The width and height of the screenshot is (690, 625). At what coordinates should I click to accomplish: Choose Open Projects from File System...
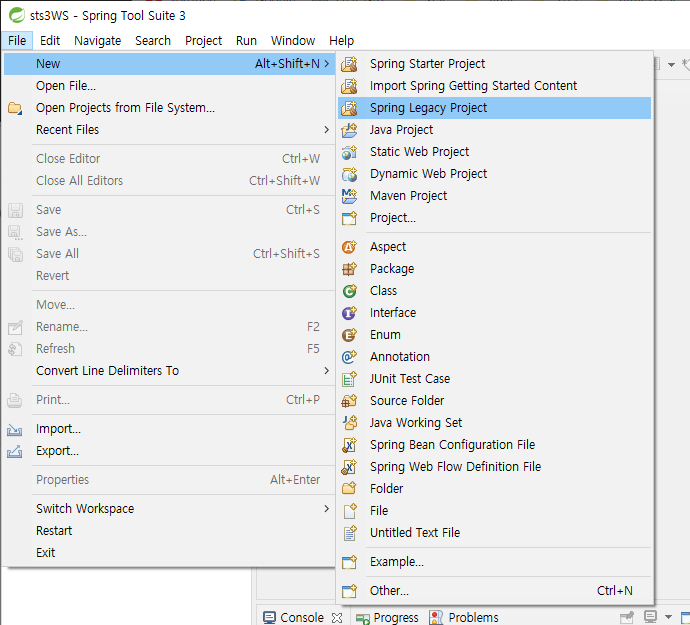[x=169, y=108]
